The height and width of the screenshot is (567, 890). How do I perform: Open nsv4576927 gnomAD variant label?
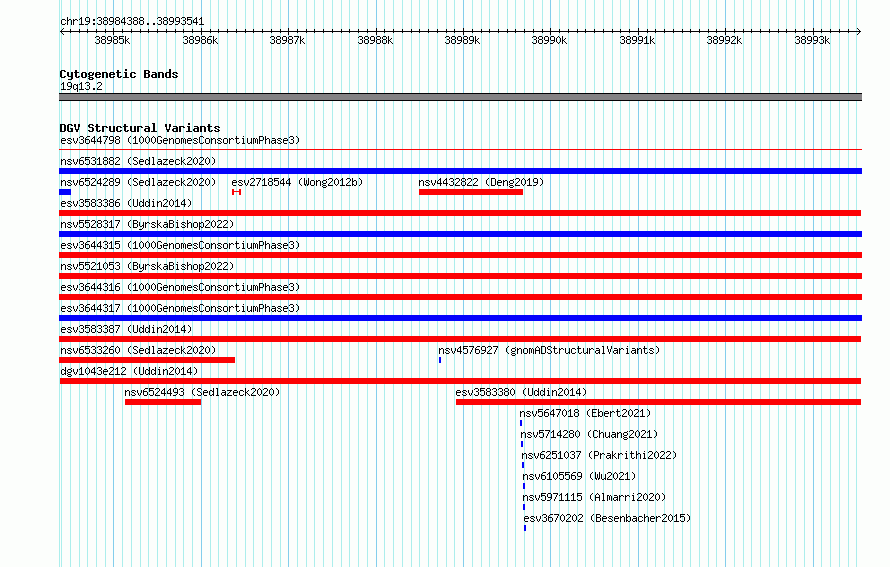549,350
